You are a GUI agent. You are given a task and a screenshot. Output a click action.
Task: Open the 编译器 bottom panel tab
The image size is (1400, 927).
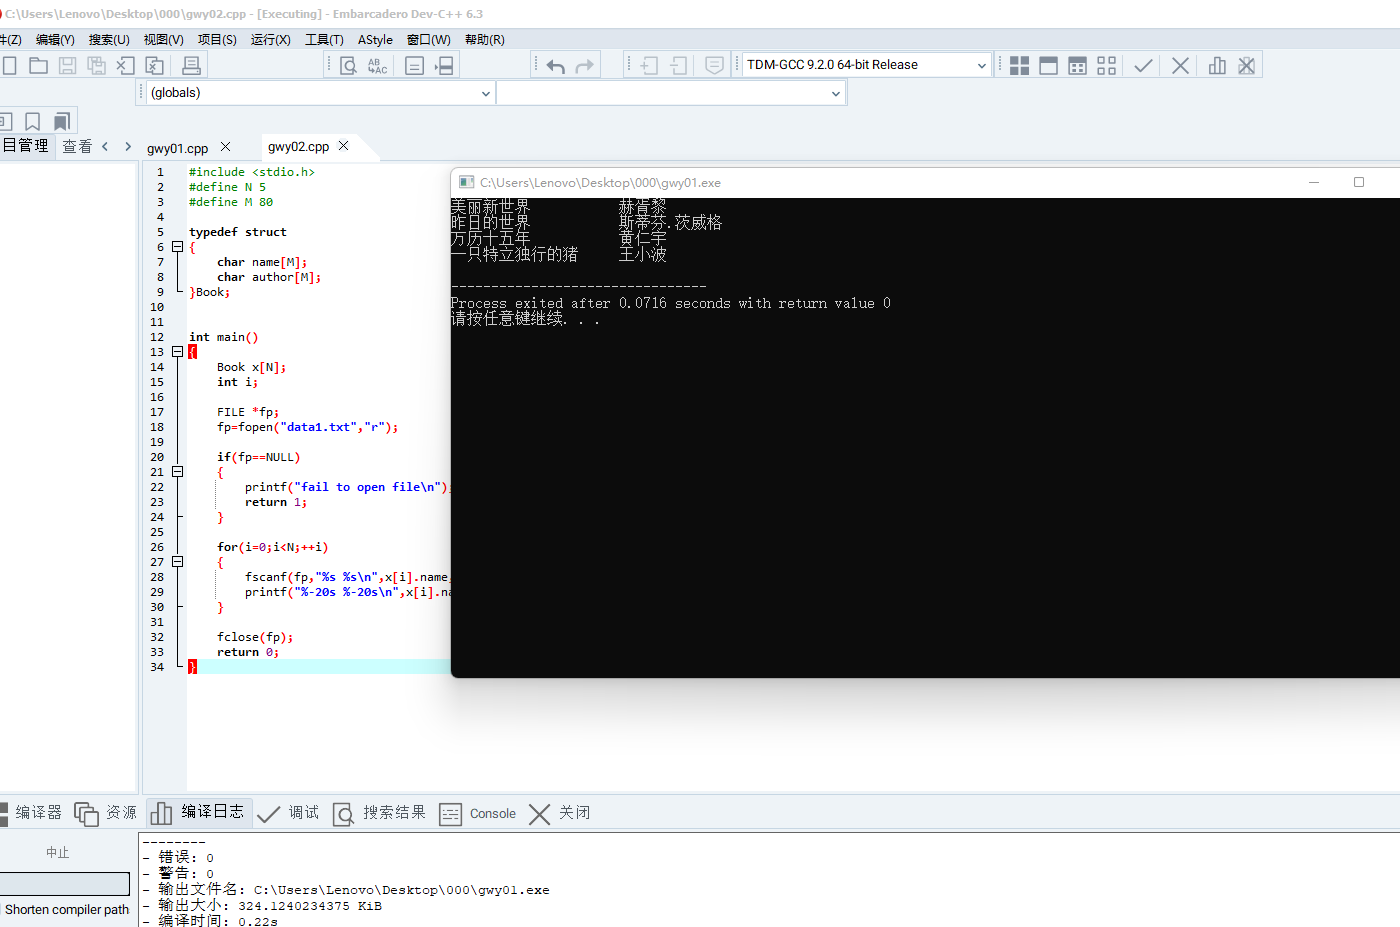31,813
